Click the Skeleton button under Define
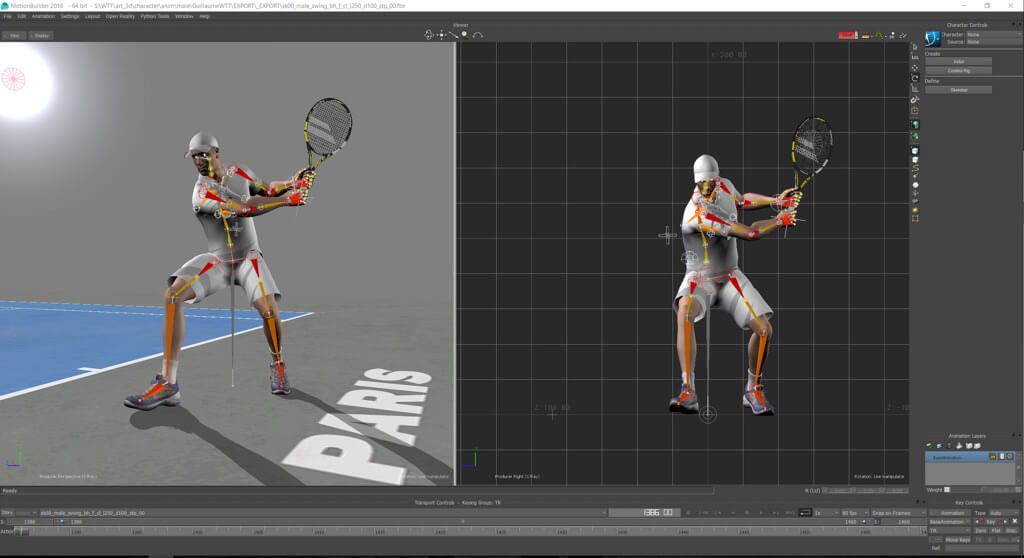This screenshot has height=558, width=1024. (x=959, y=90)
